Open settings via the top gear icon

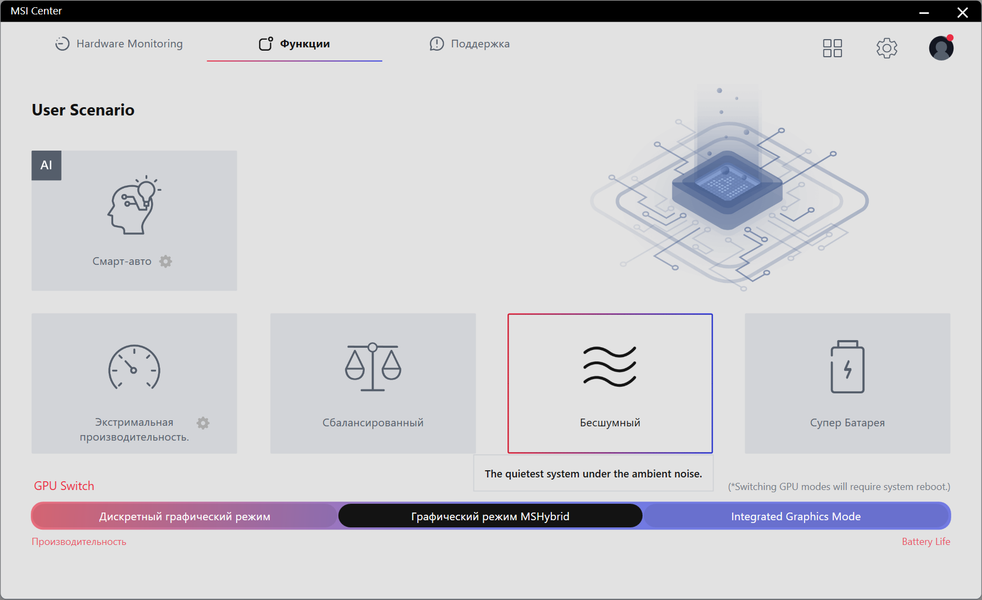(x=886, y=48)
